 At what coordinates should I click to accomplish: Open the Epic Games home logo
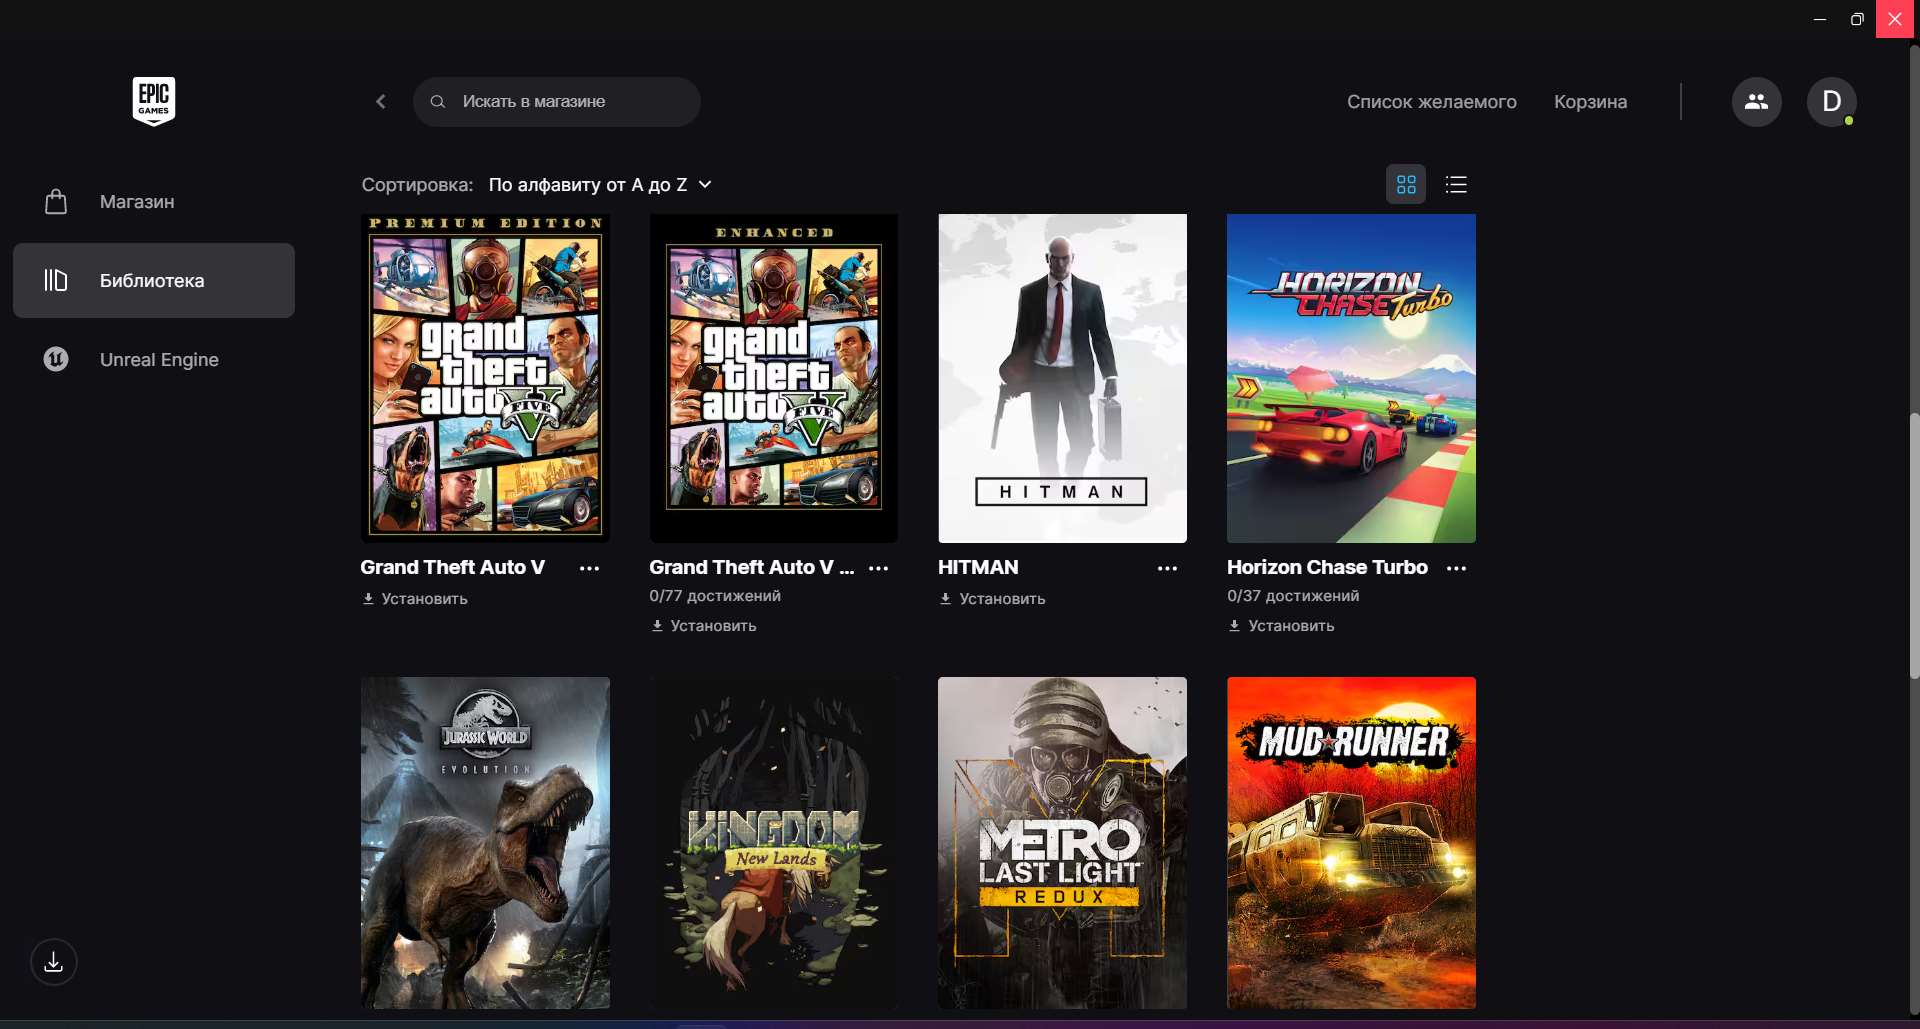[x=153, y=101]
